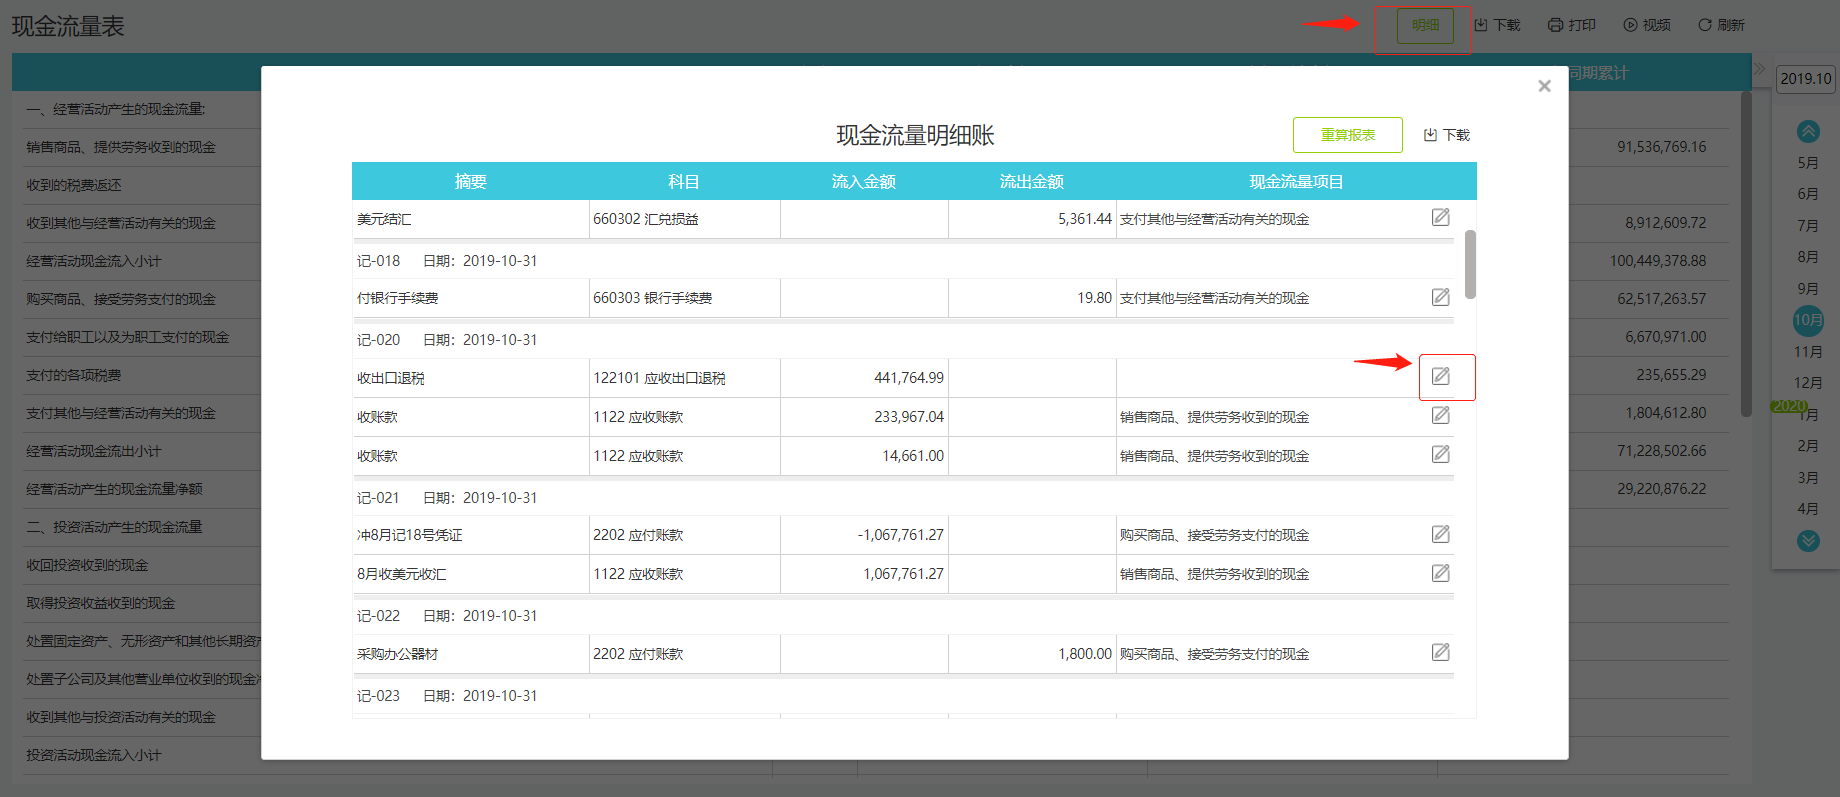Click the 441,764.99 inflow amount
The height and width of the screenshot is (797, 1840).
pyautogui.click(x=909, y=378)
